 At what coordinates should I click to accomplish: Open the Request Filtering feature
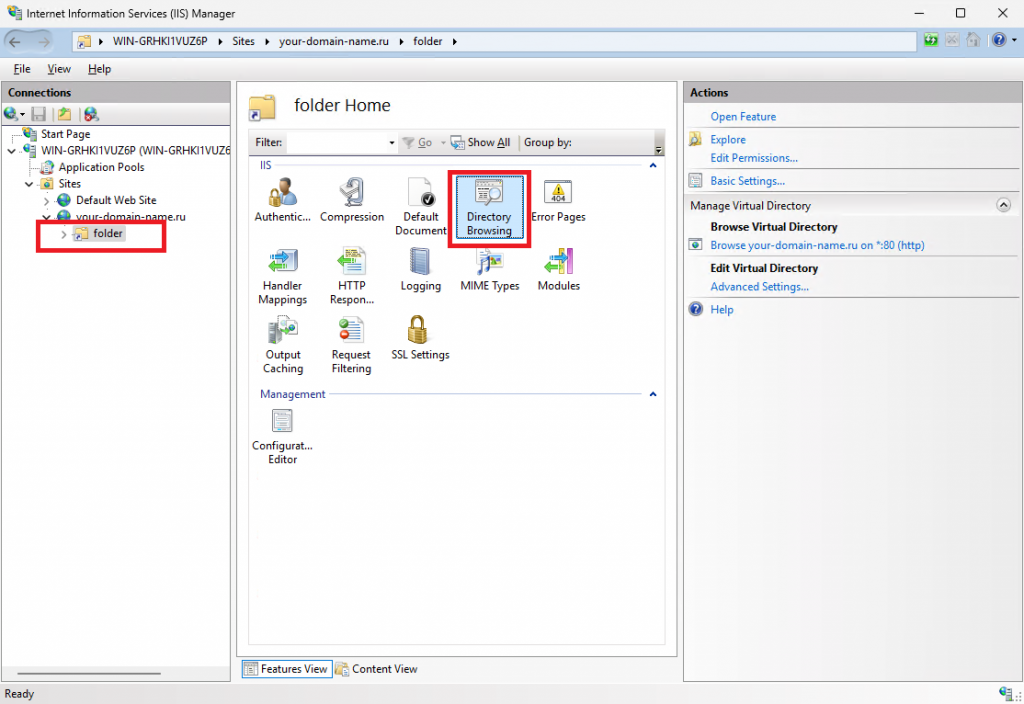[x=351, y=345]
